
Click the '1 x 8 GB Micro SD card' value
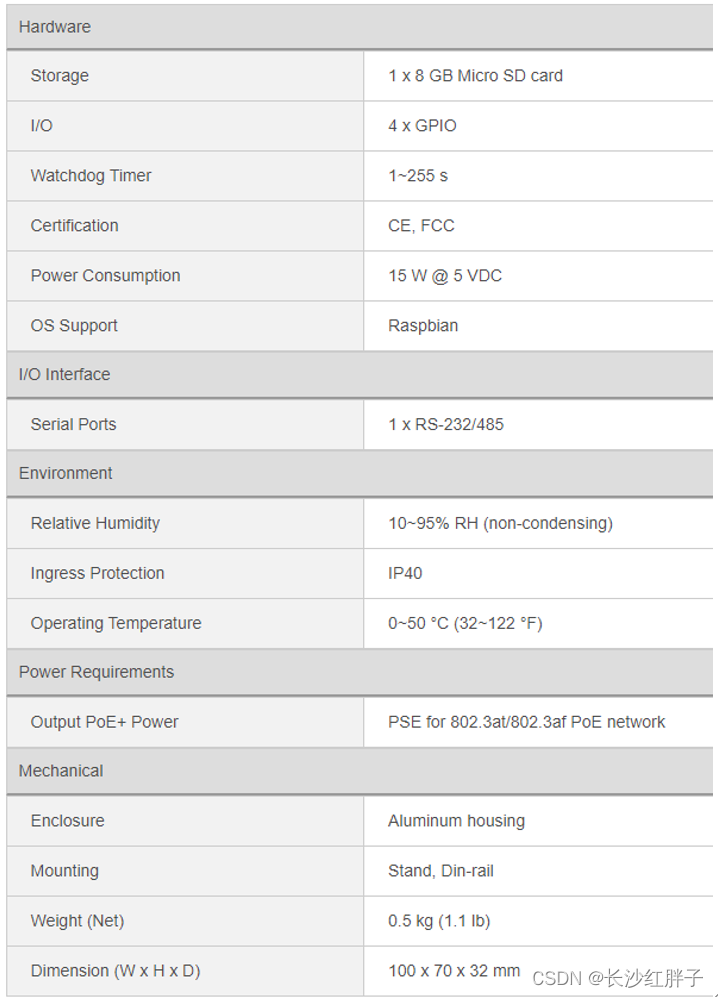pos(475,76)
